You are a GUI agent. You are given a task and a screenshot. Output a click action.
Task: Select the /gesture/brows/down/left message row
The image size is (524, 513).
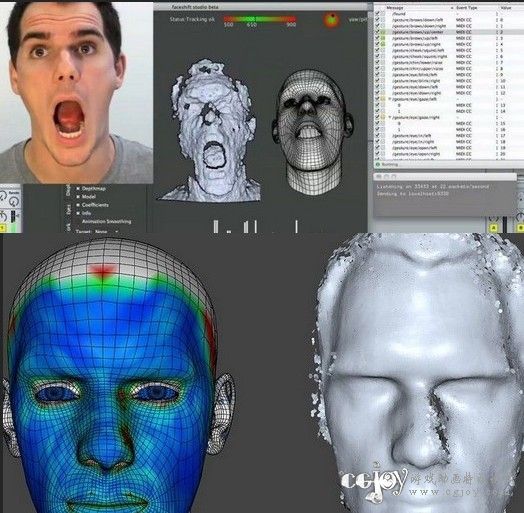448,20
